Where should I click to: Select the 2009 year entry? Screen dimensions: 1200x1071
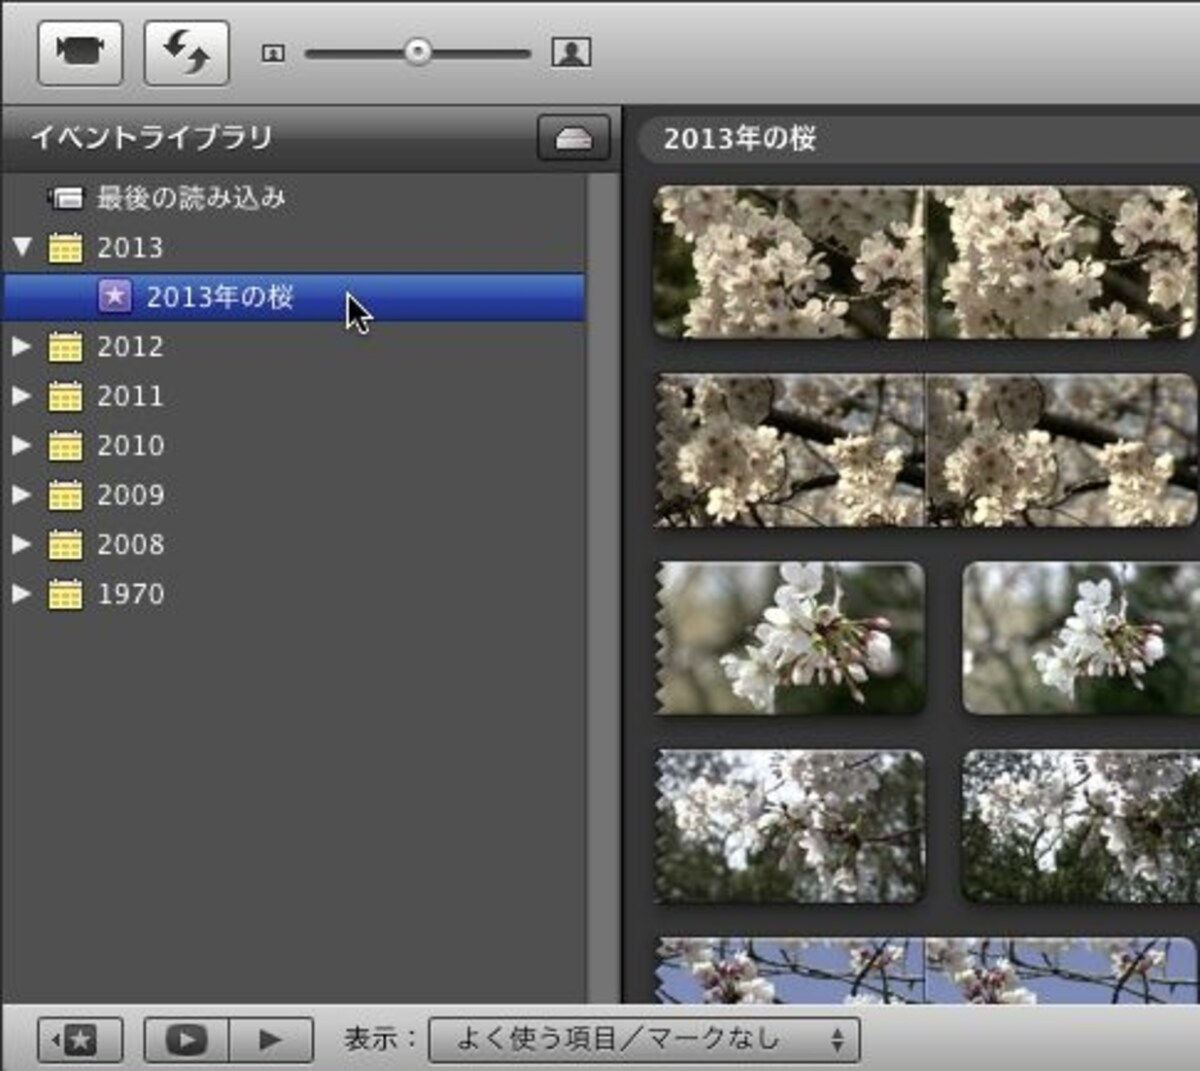point(131,495)
